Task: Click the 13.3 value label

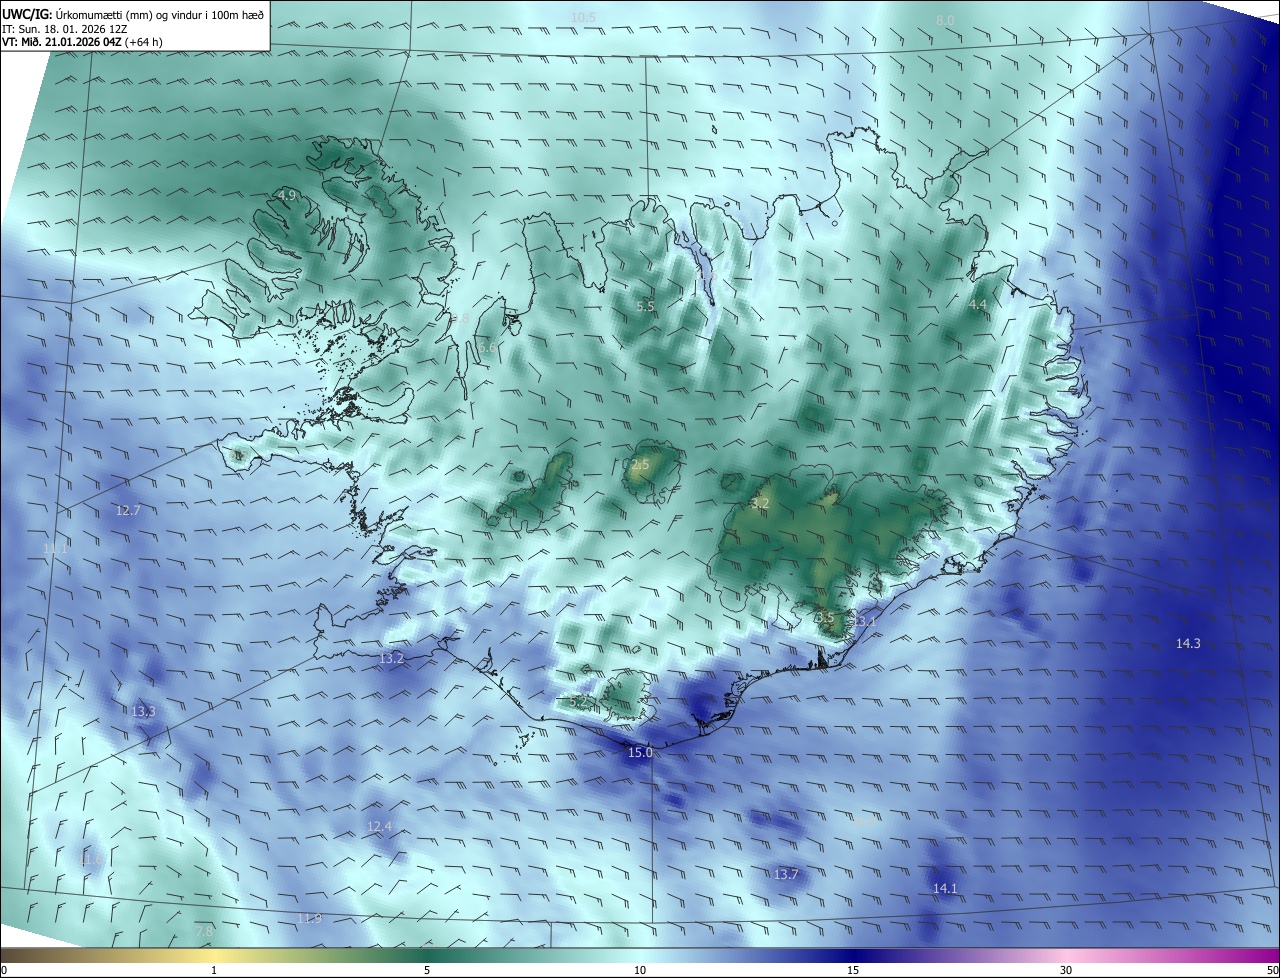Action: click(143, 711)
